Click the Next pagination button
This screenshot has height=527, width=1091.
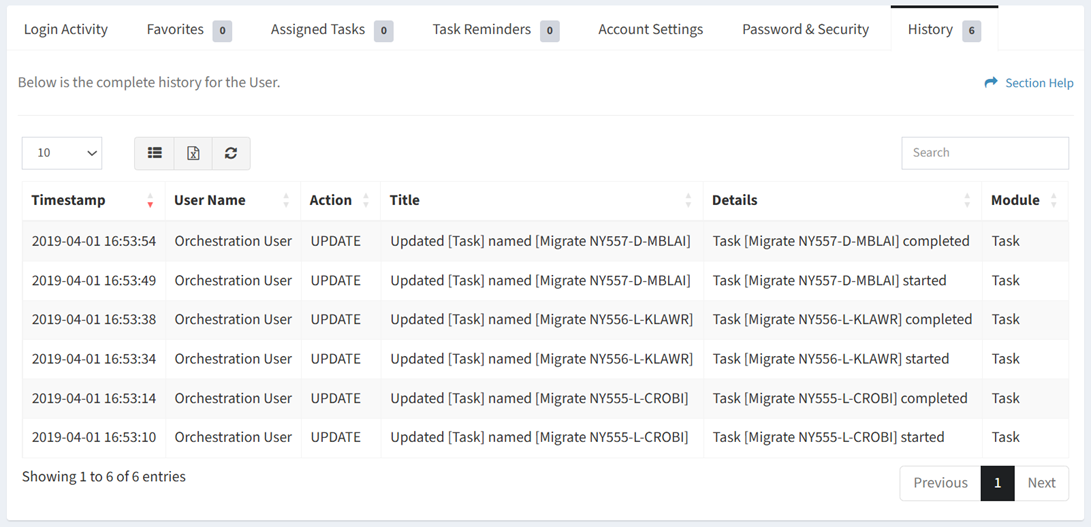click(x=1042, y=483)
